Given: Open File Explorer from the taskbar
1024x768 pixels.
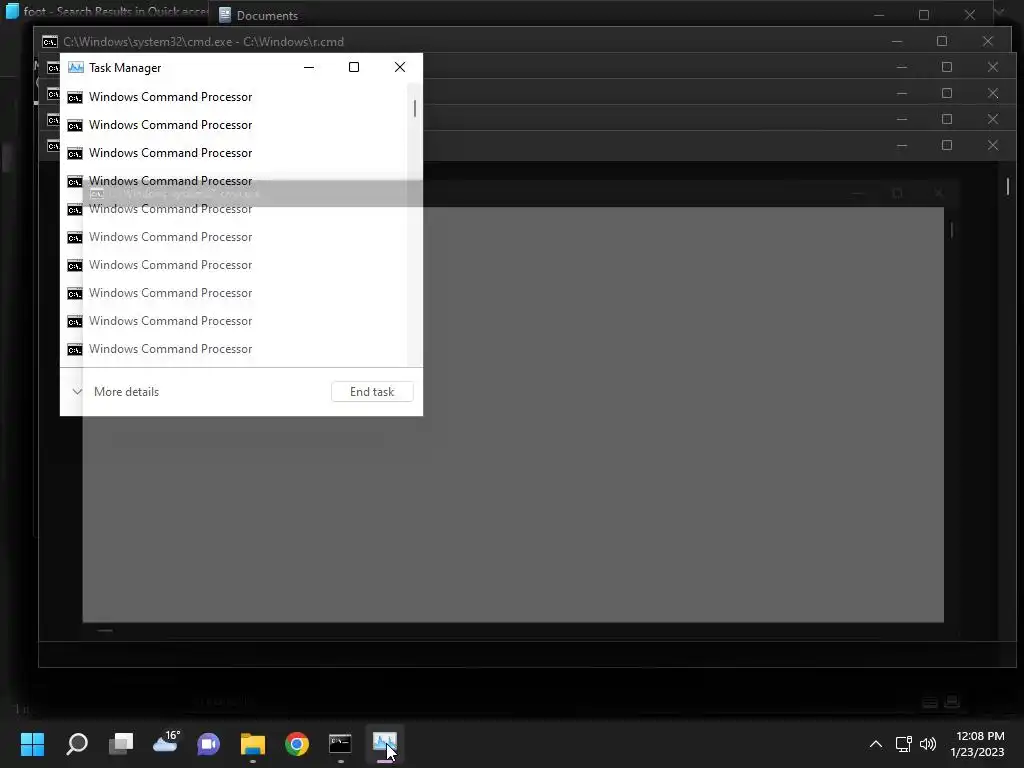Looking at the screenshot, I should click(253, 743).
